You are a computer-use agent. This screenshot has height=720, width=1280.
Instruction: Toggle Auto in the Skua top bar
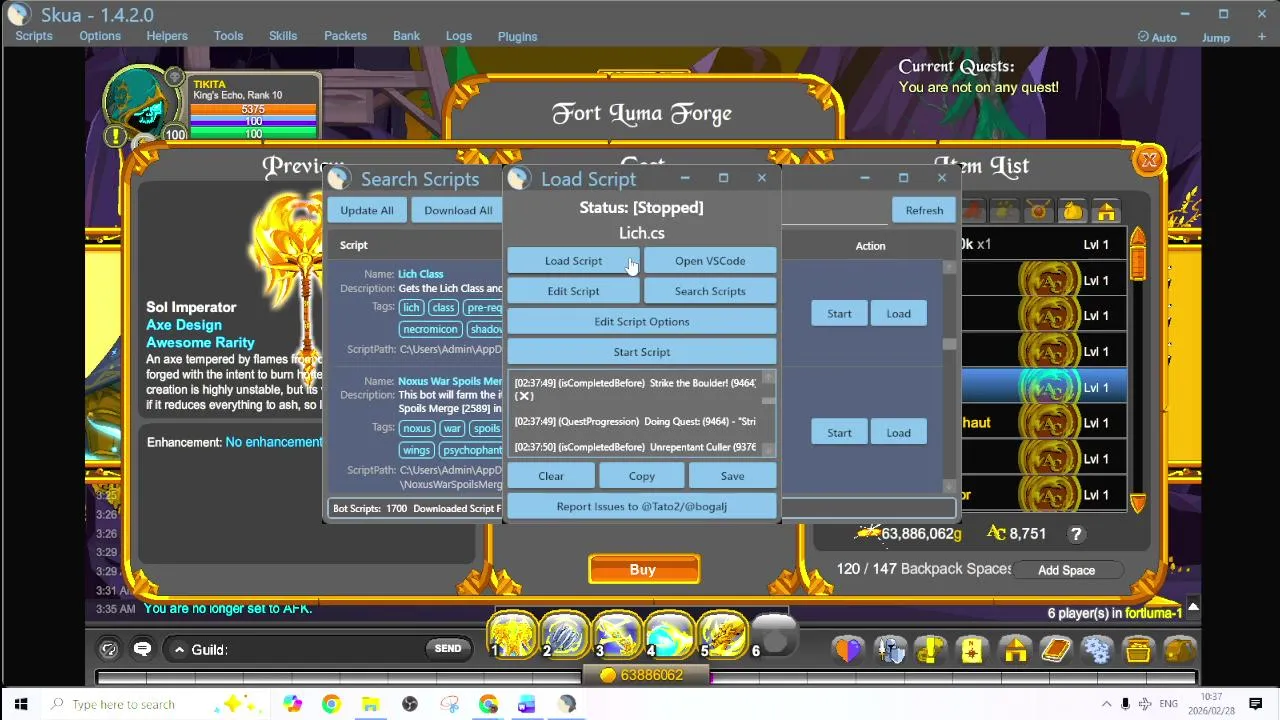coord(1157,37)
